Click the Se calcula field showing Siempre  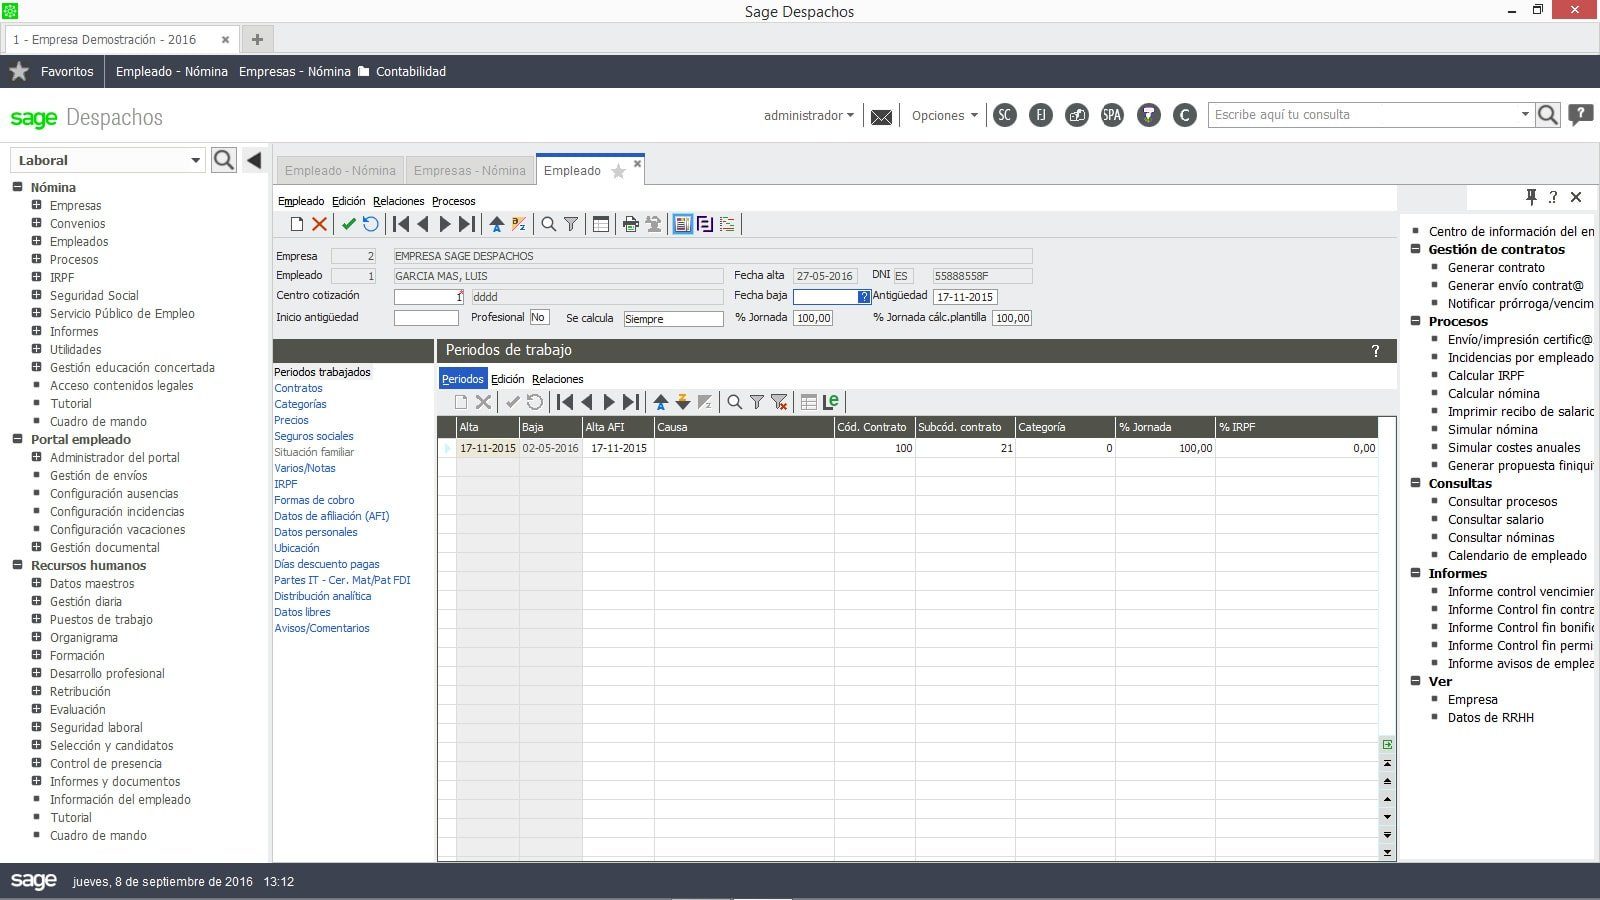[673, 319]
